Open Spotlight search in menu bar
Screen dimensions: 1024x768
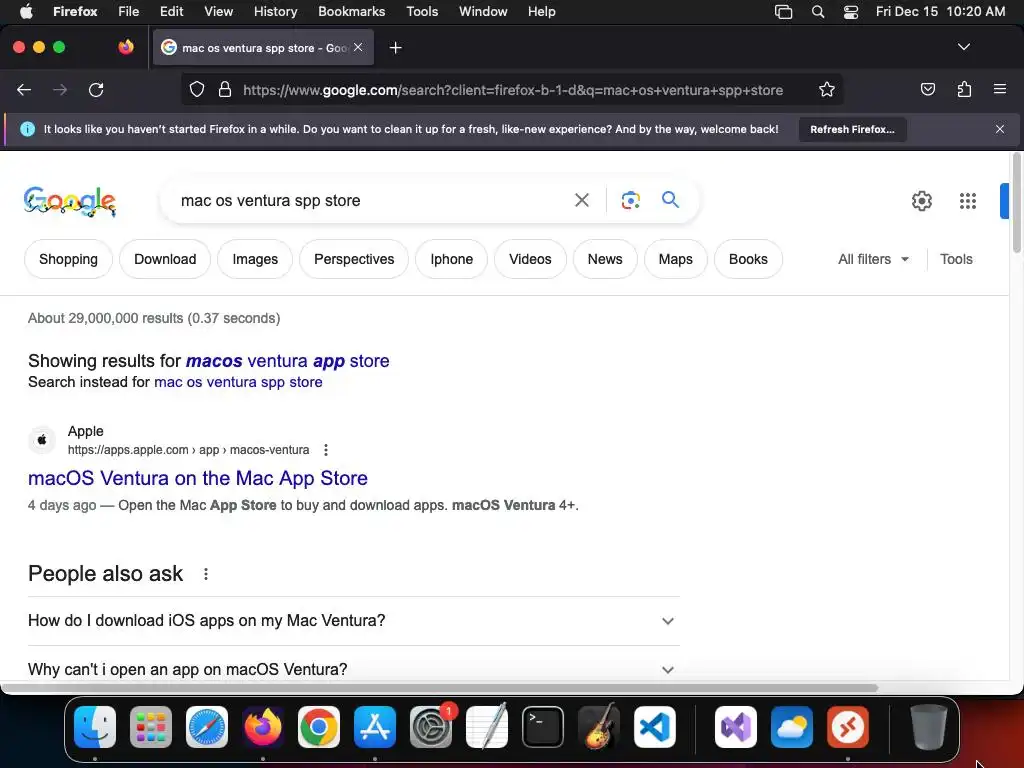[x=818, y=12]
